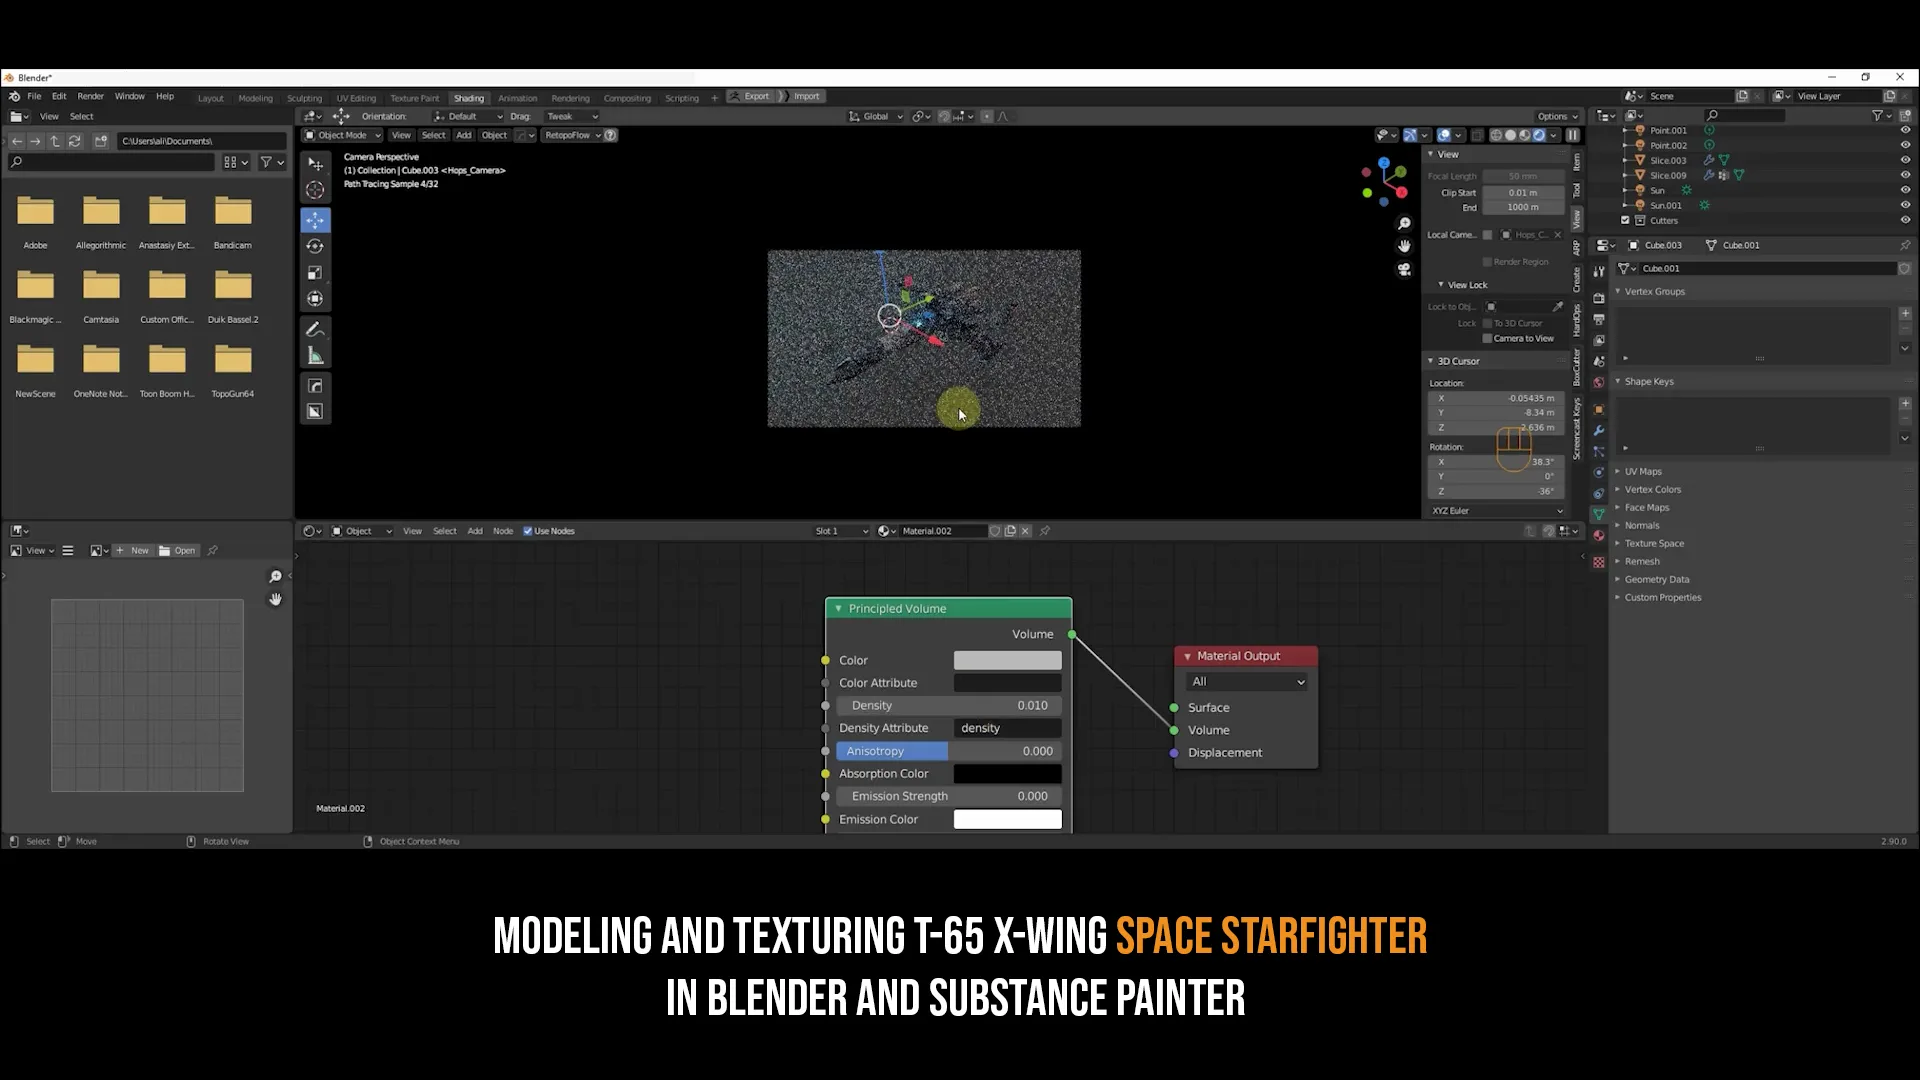
Task: Go back in file browser
Action: 17,141
